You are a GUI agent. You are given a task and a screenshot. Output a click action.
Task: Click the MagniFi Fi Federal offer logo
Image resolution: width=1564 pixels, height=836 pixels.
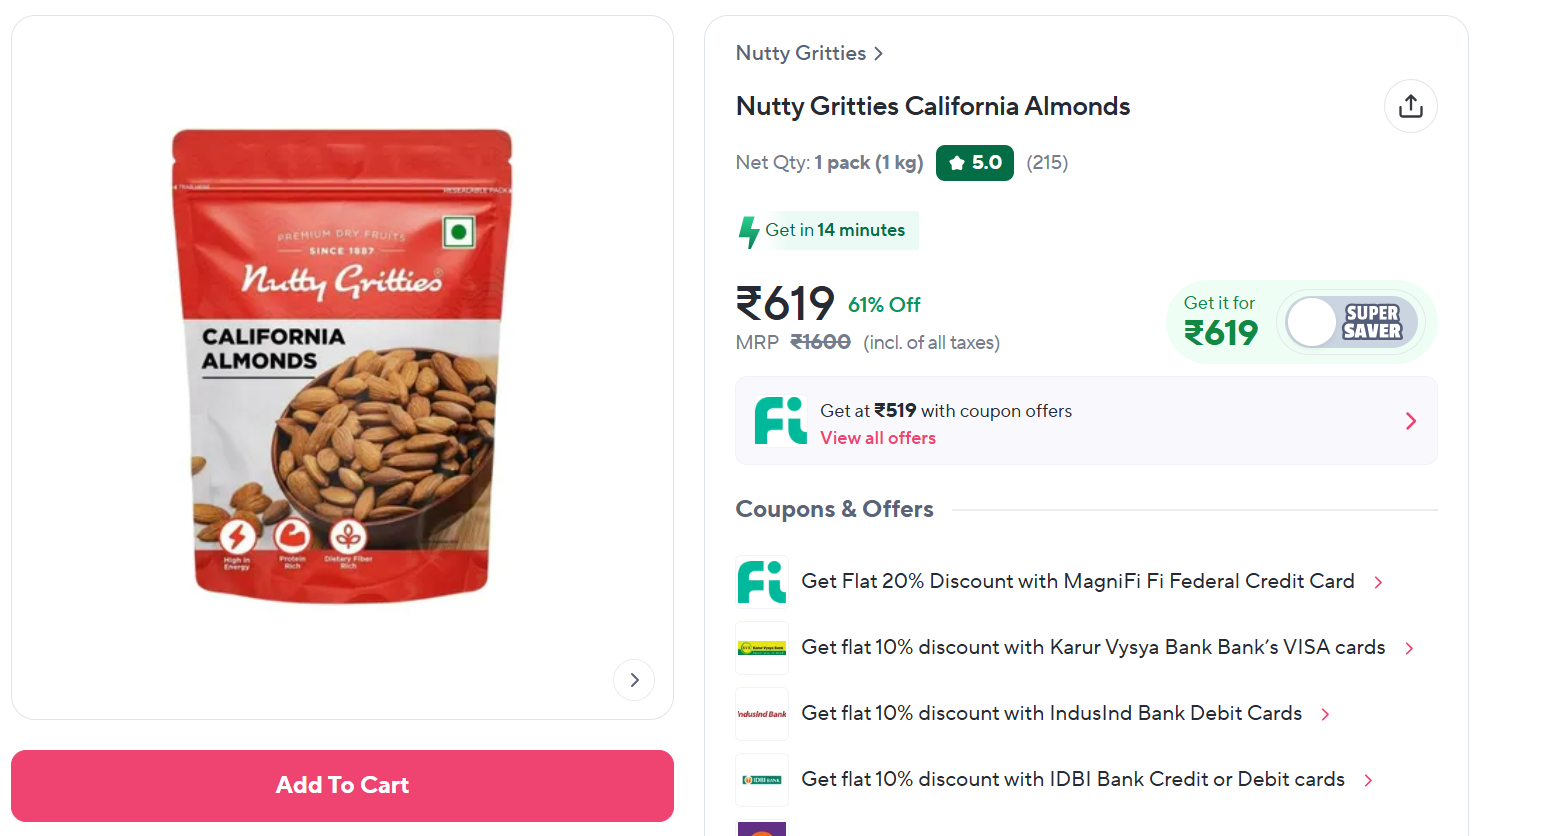762,582
